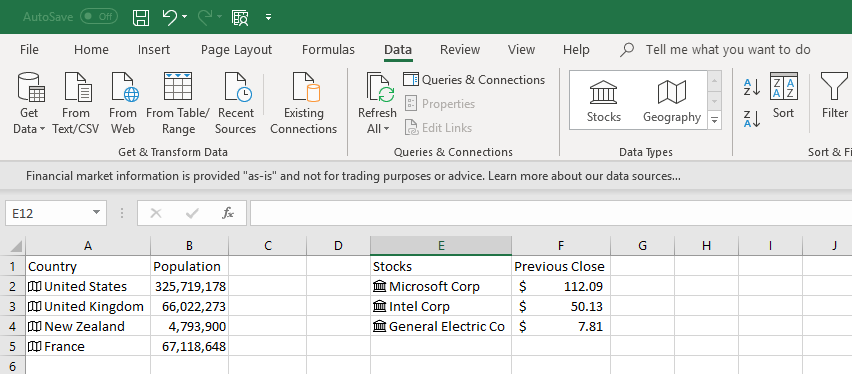Switch to the View tab

521,49
